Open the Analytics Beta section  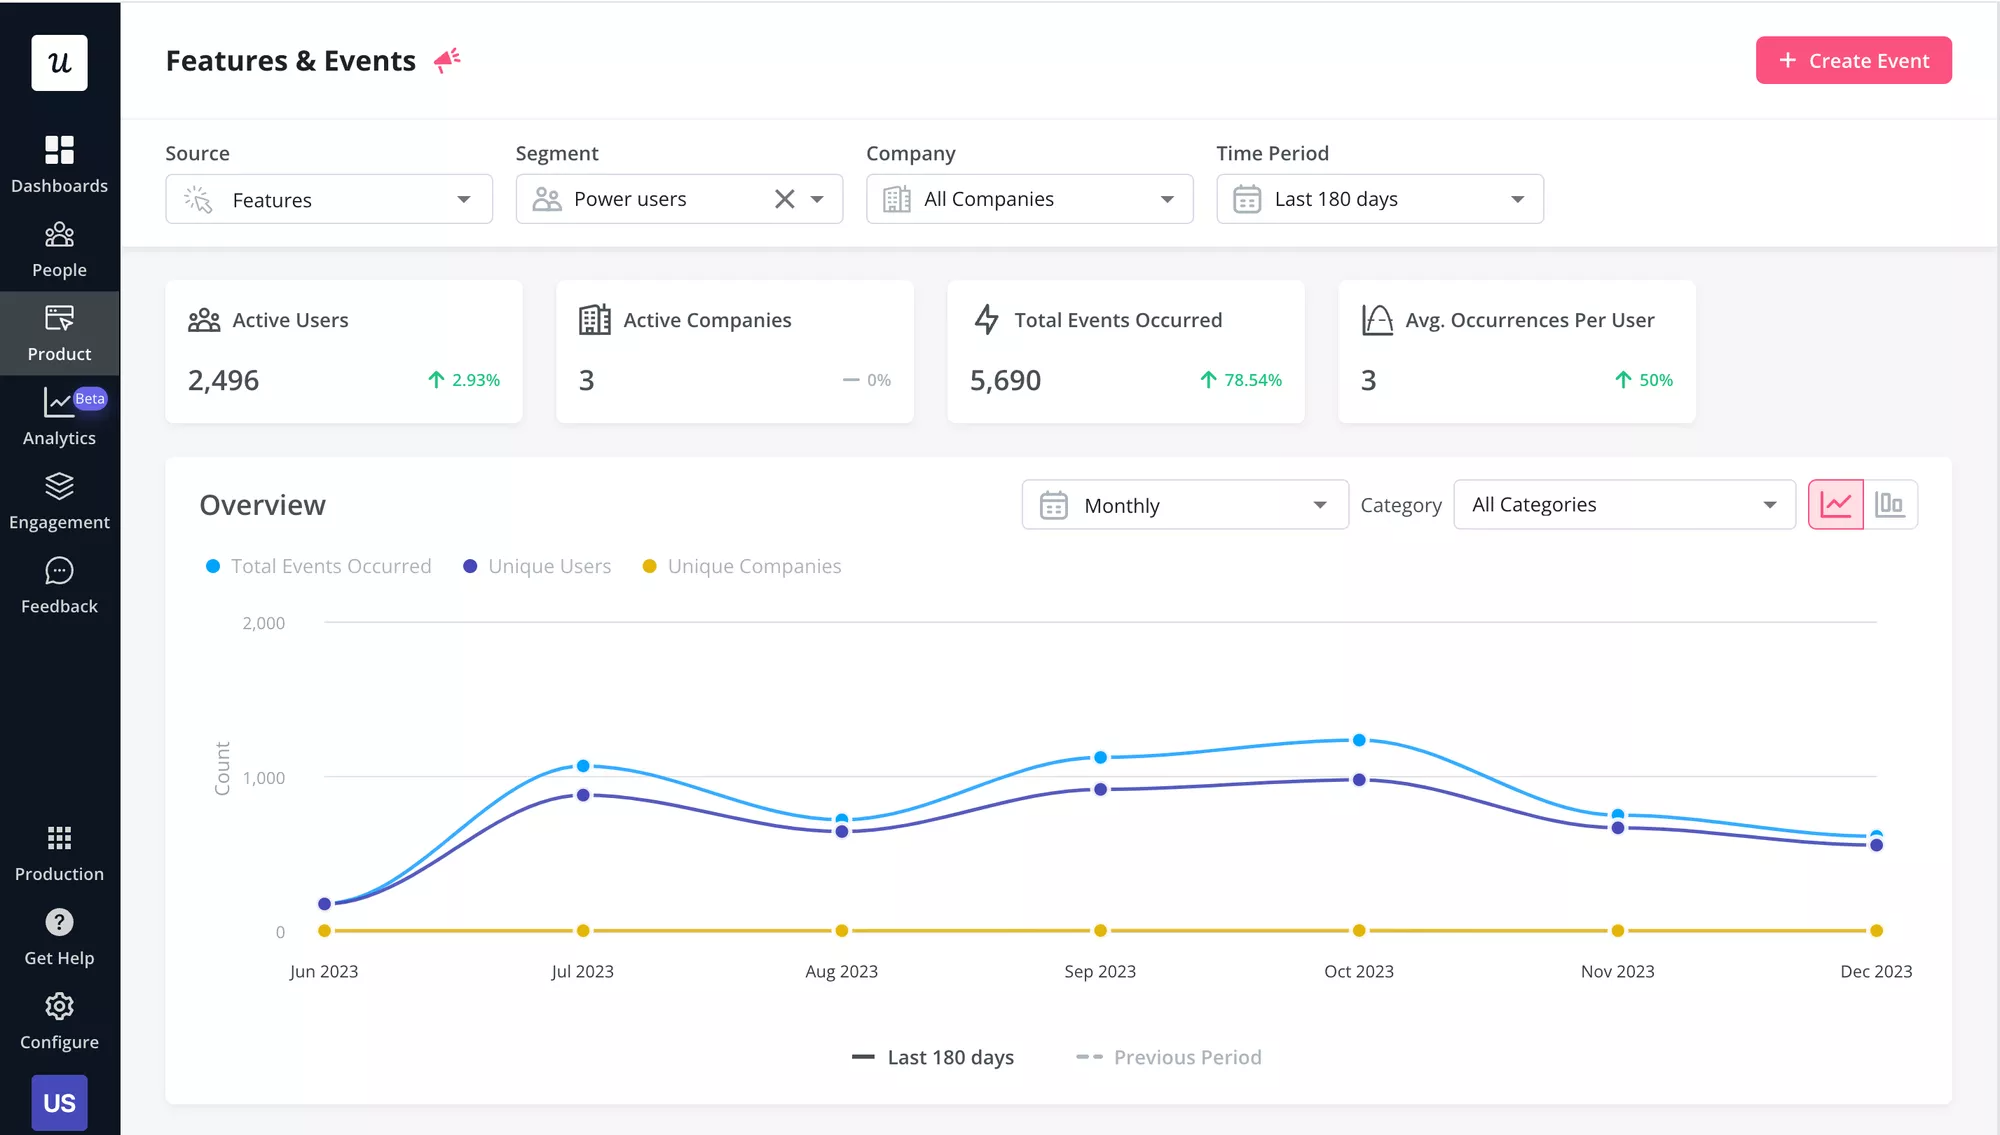tap(59, 416)
